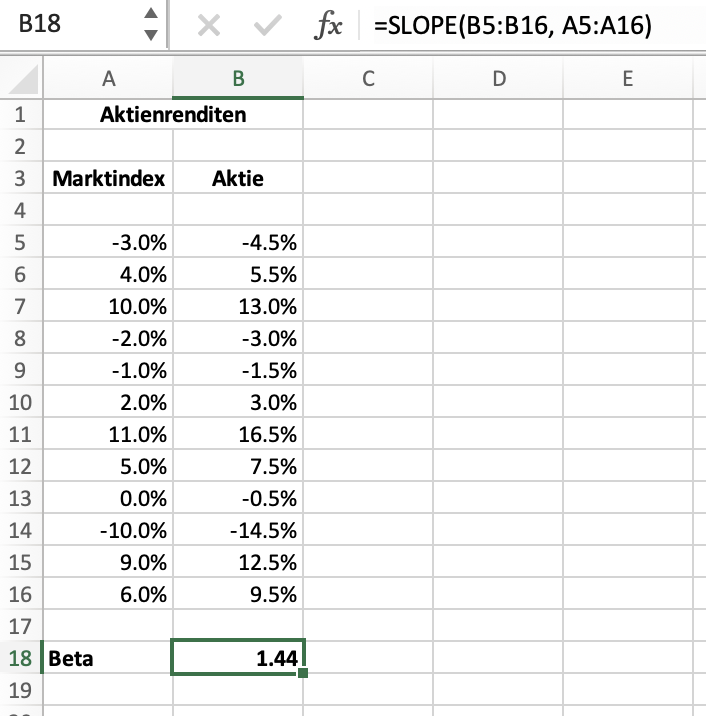706x716 pixels.
Task: Click the cancel X icon in formula bar
Action: coord(209,27)
